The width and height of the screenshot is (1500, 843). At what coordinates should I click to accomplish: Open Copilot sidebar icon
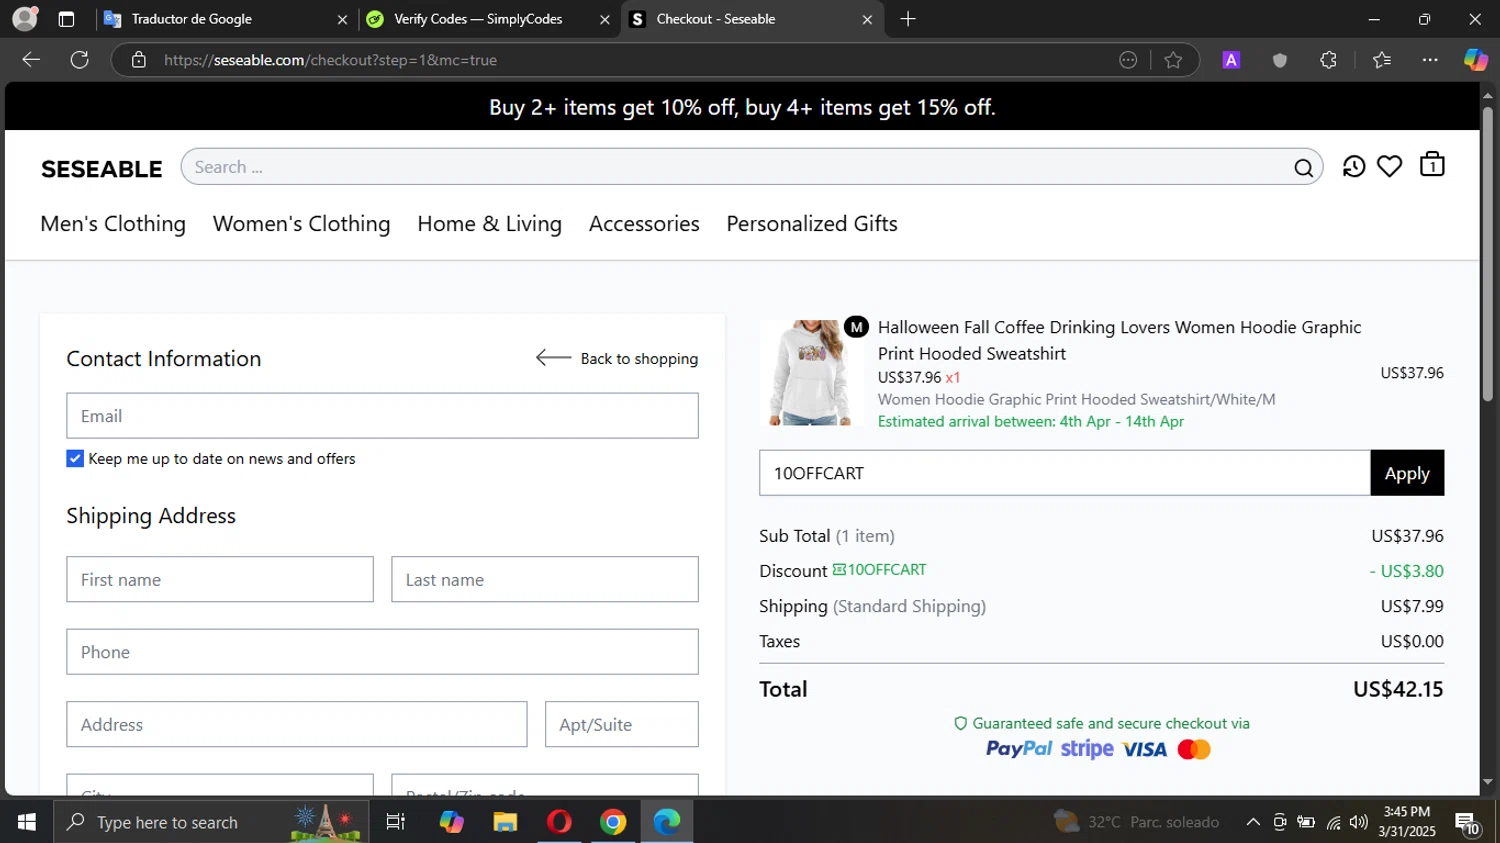(1476, 60)
